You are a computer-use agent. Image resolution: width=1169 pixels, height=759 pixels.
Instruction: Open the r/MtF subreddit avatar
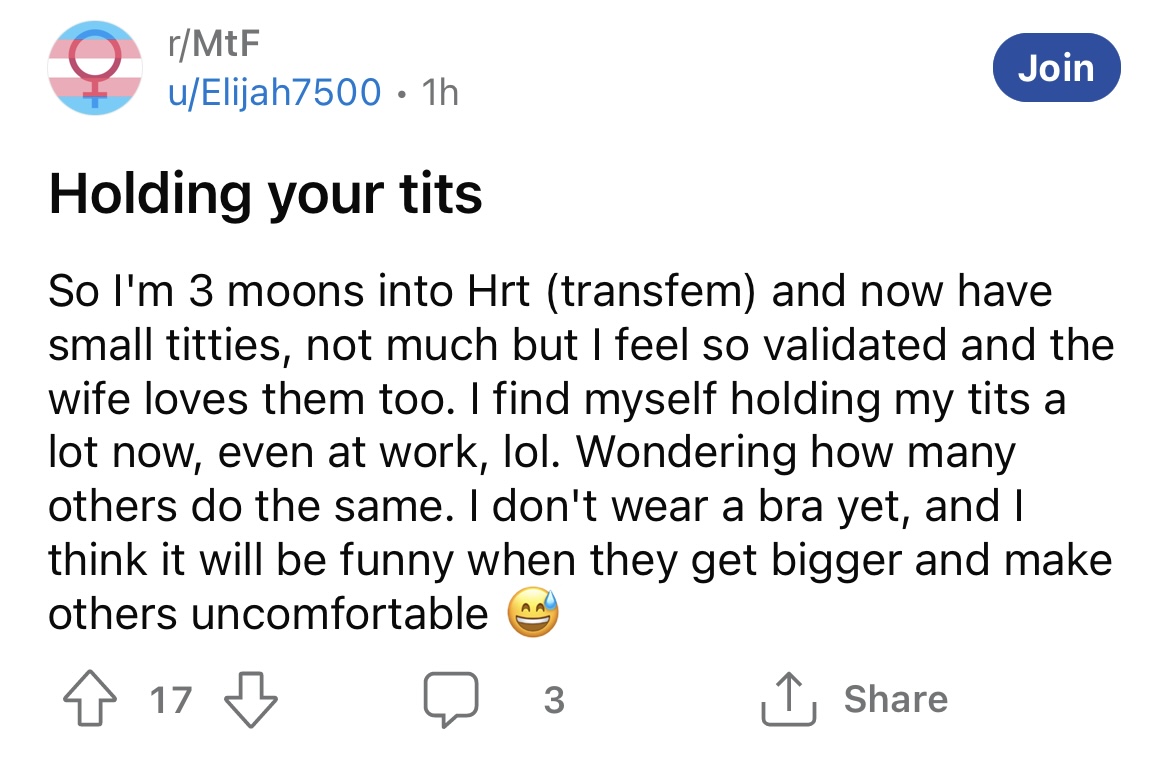94,68
